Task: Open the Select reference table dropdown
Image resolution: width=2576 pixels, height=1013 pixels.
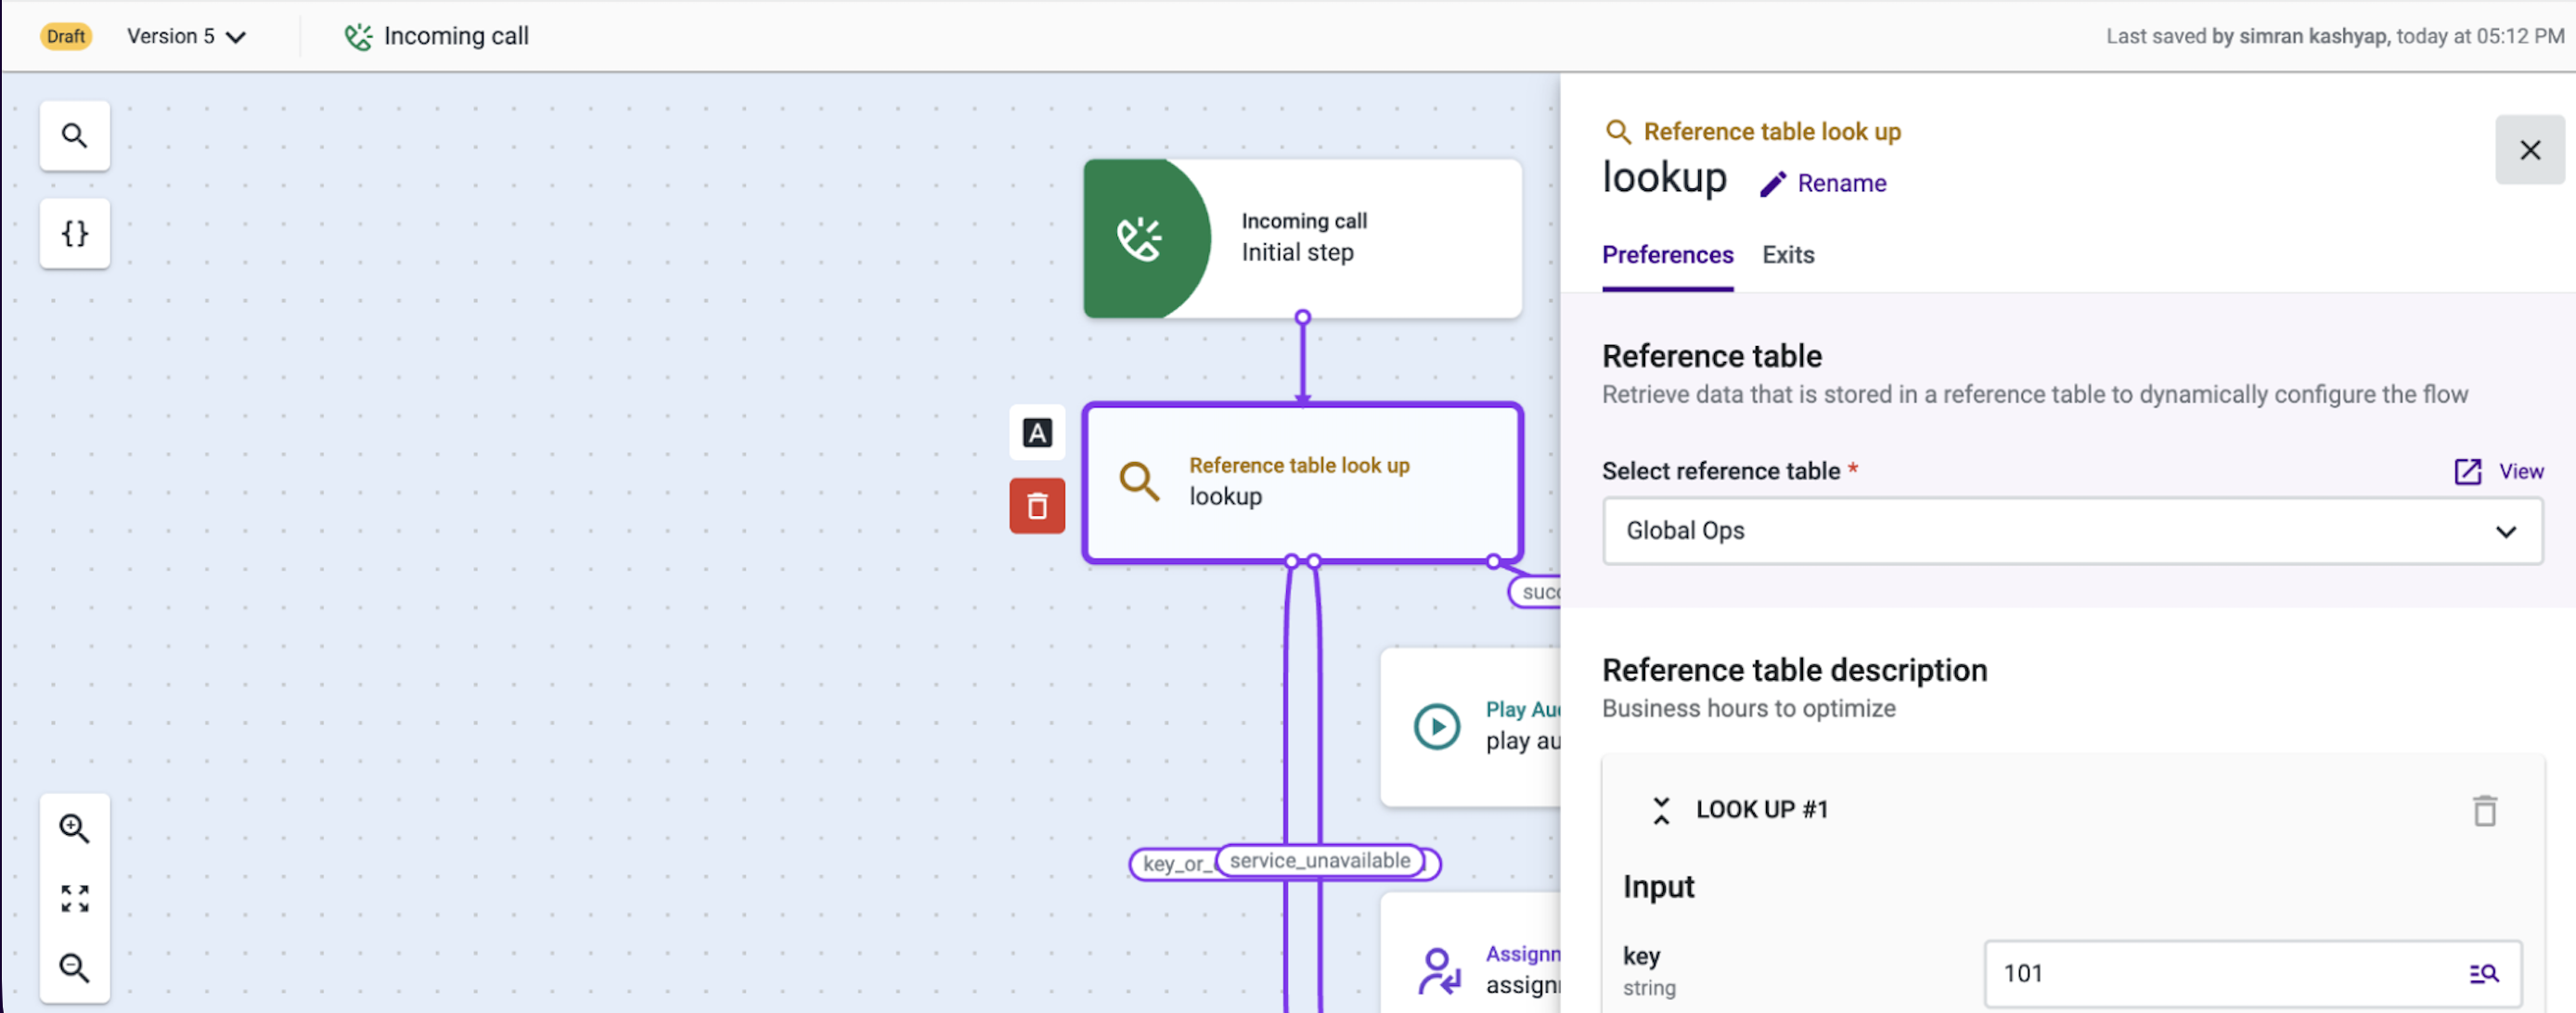Action: 2073,531
